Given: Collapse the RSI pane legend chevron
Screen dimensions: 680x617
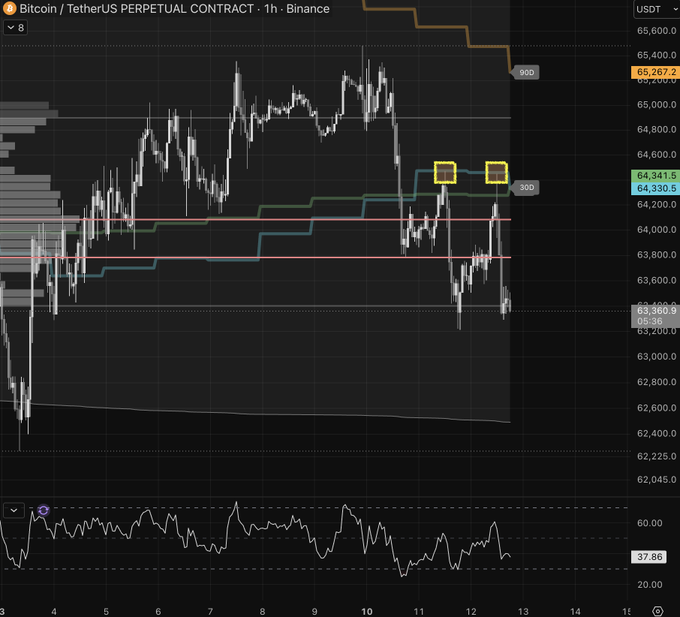Looking at the screenshot, I should [x=14, y=510].
